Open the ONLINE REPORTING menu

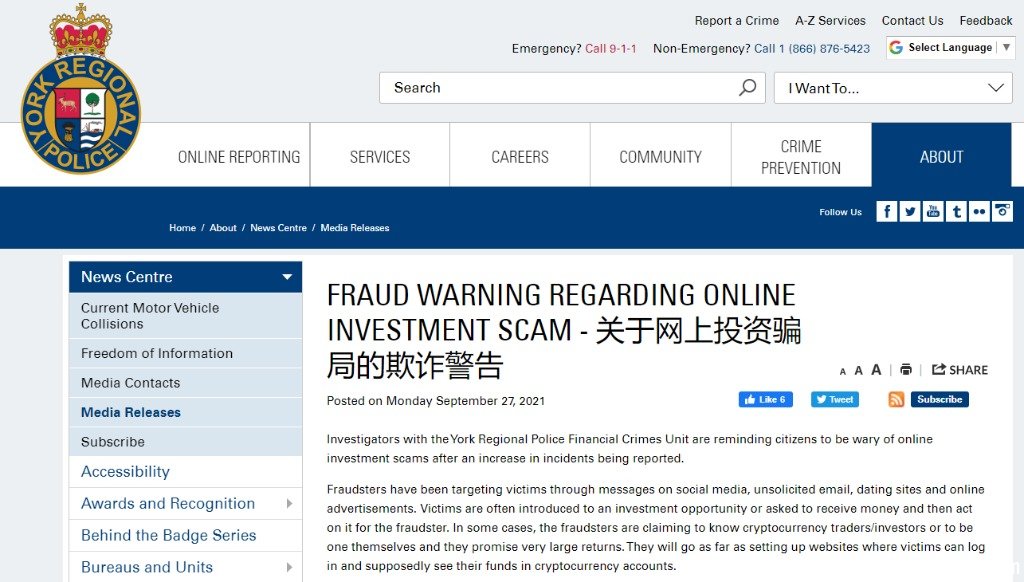point(239,157)
